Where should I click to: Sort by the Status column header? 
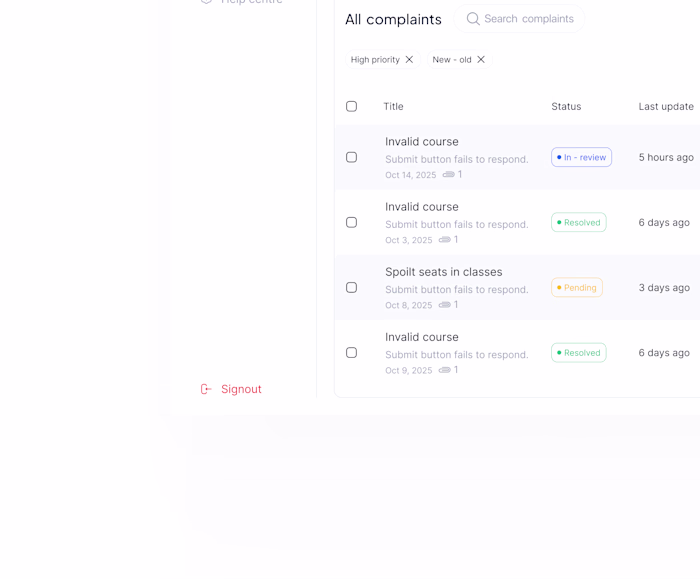(566, 106)
